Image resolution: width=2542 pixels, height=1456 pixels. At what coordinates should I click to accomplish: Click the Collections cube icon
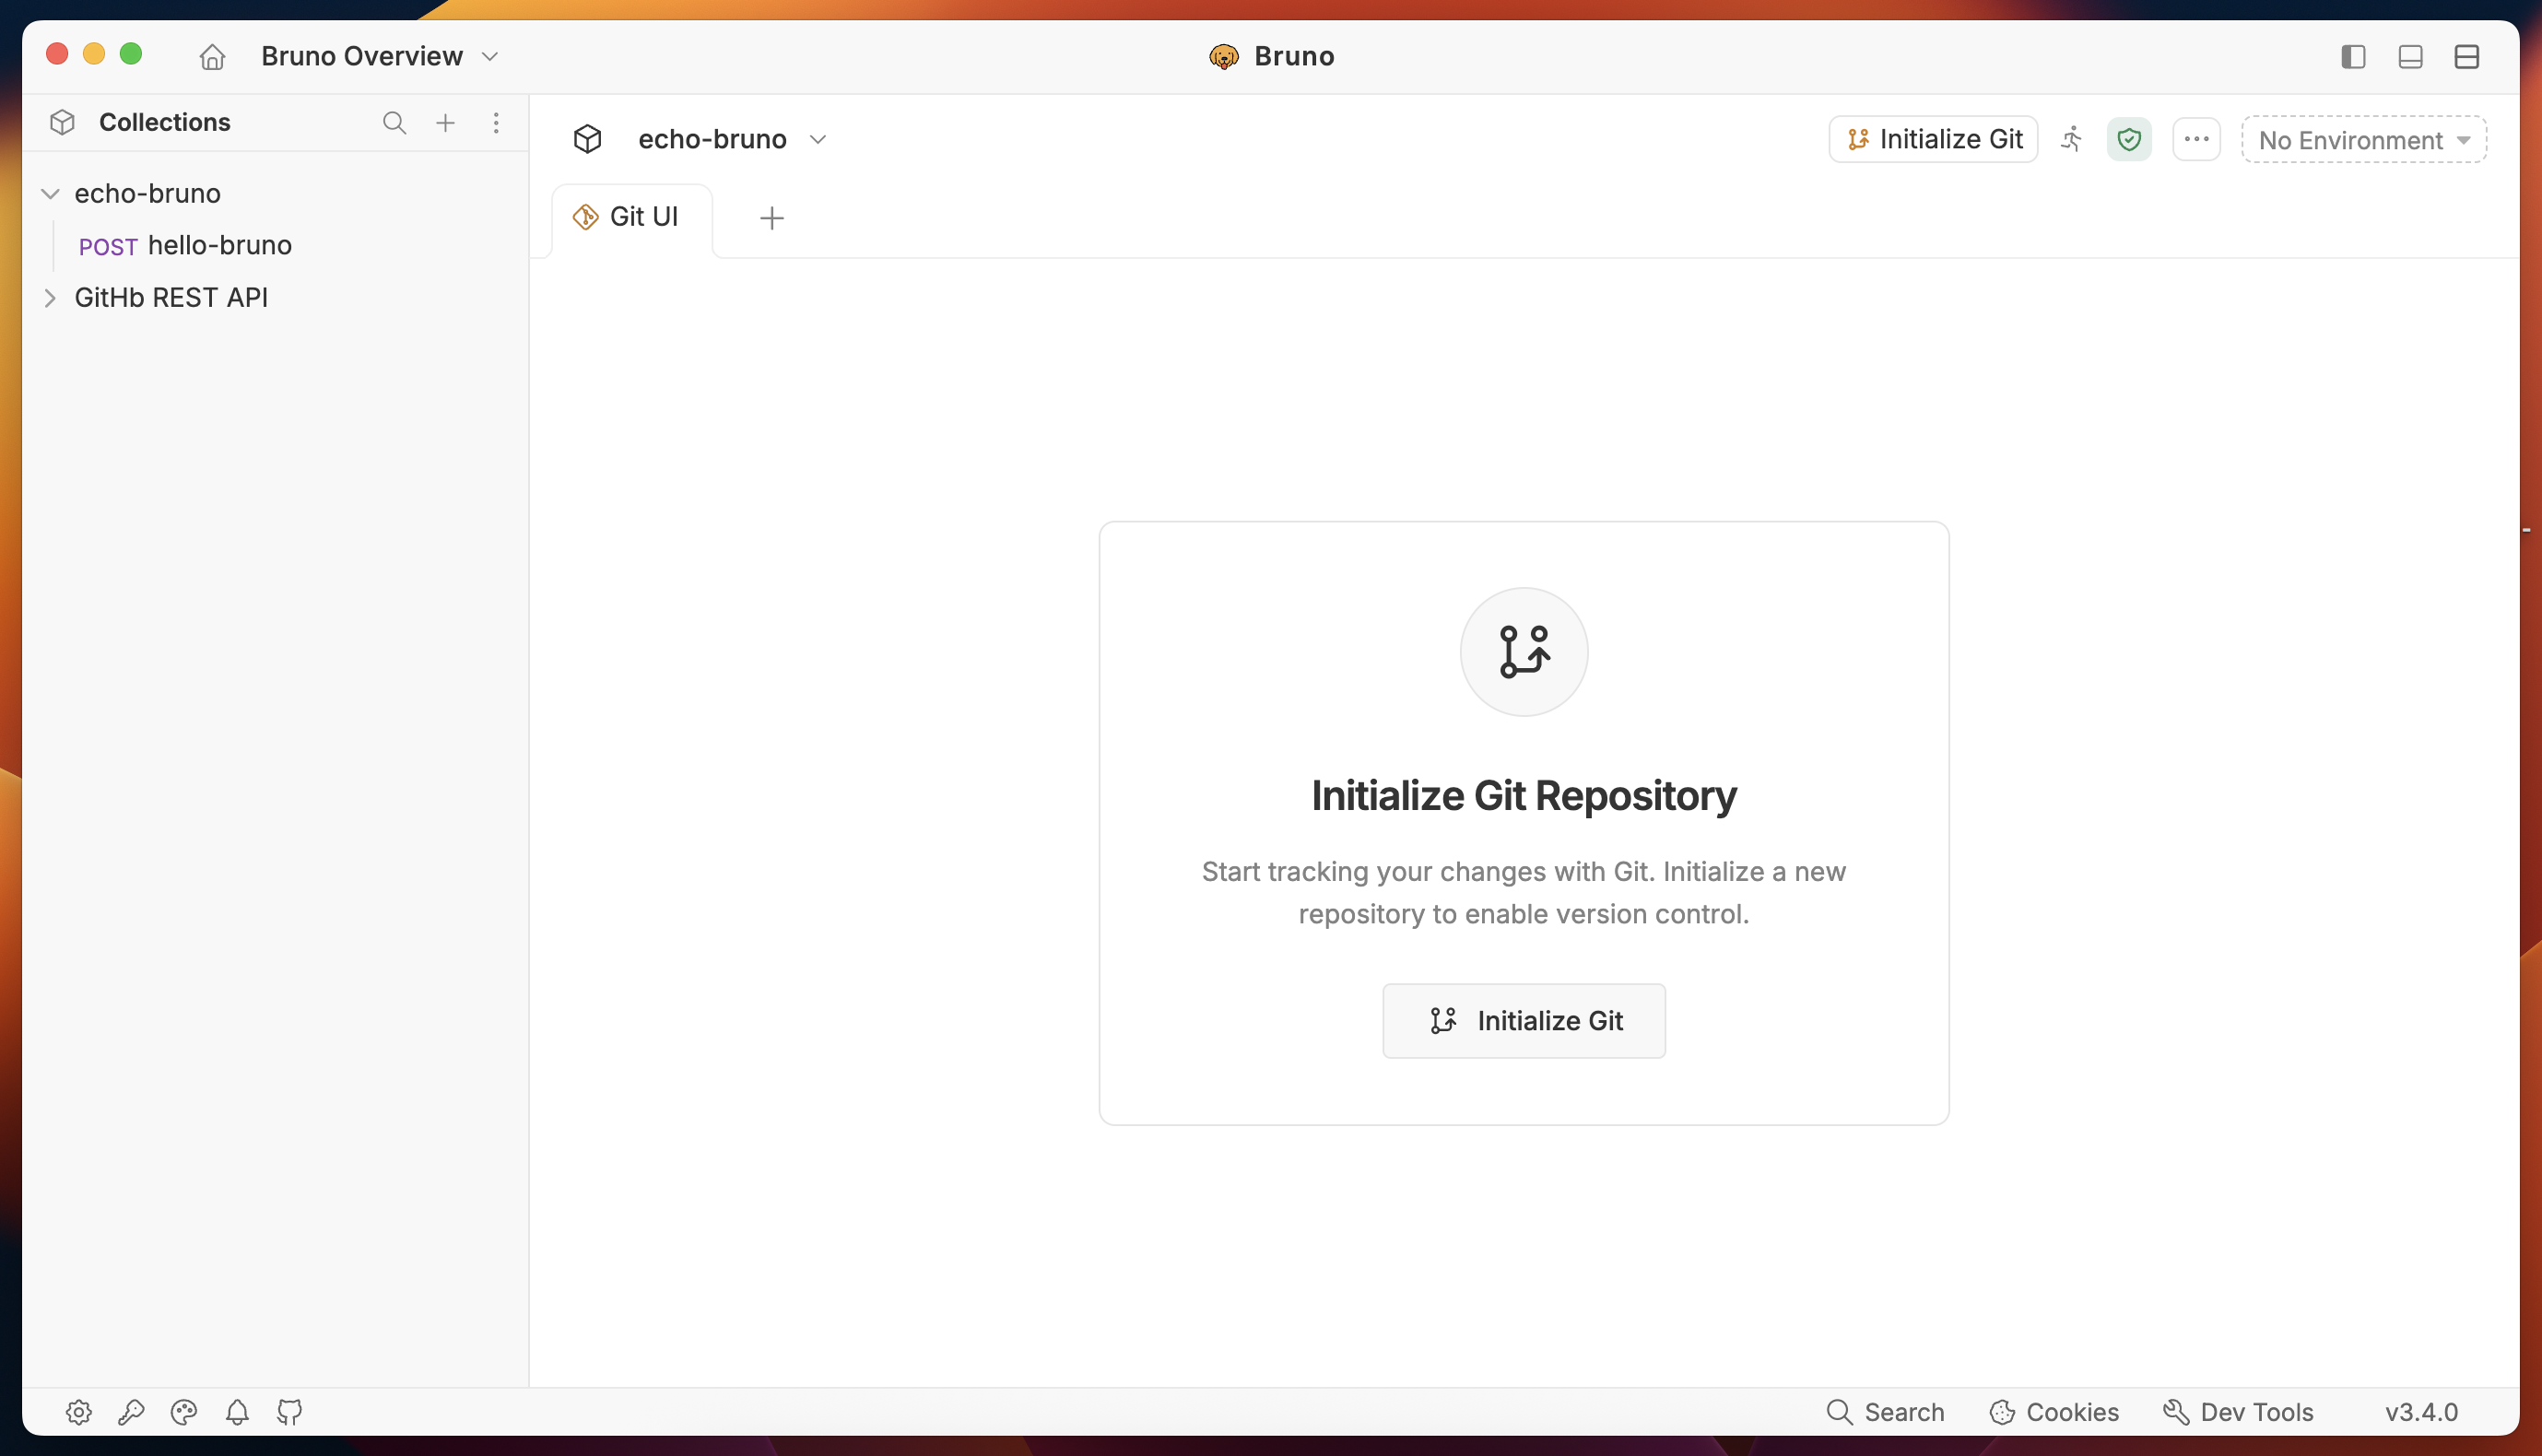pos(62,122)
